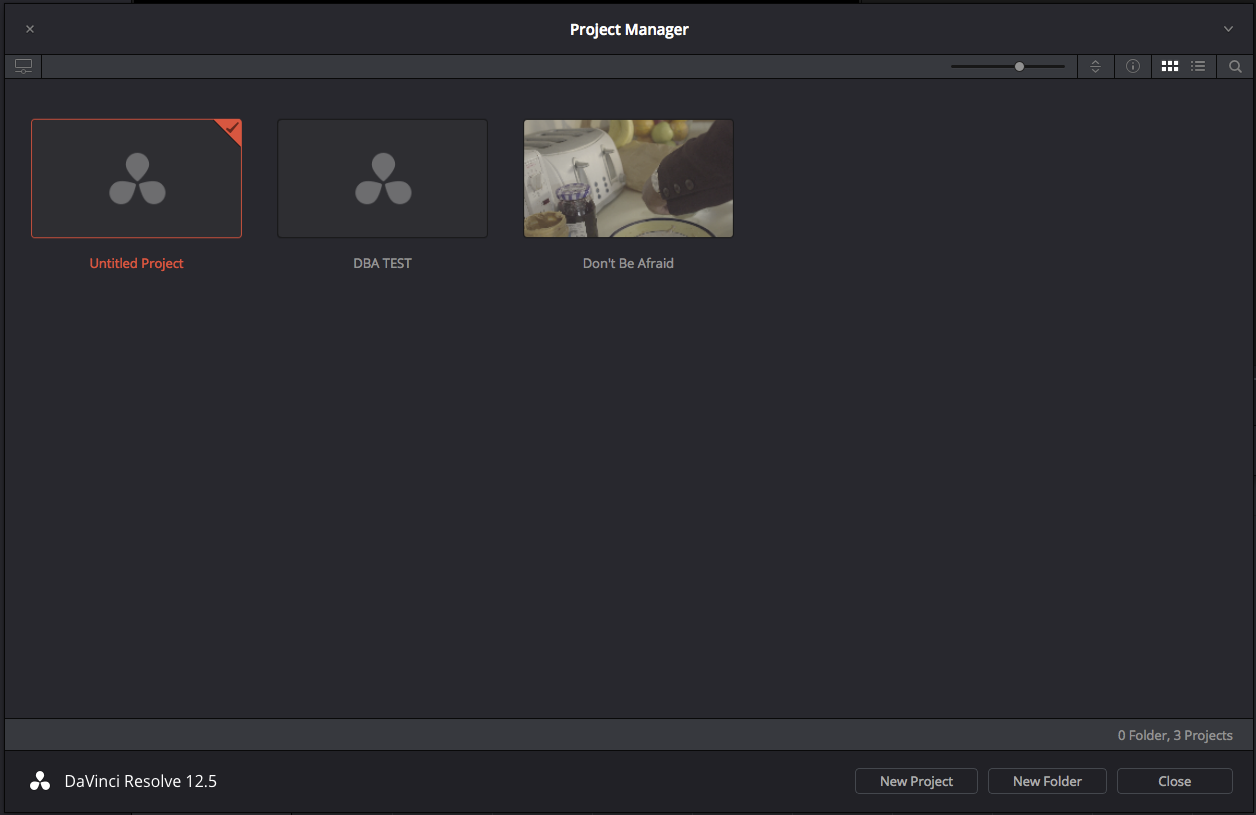The width and height of the screenshot is (1256, 815).
Task: Expand the top-right chevron menu
Action: pyautogui.click(x=1228, y=29)
